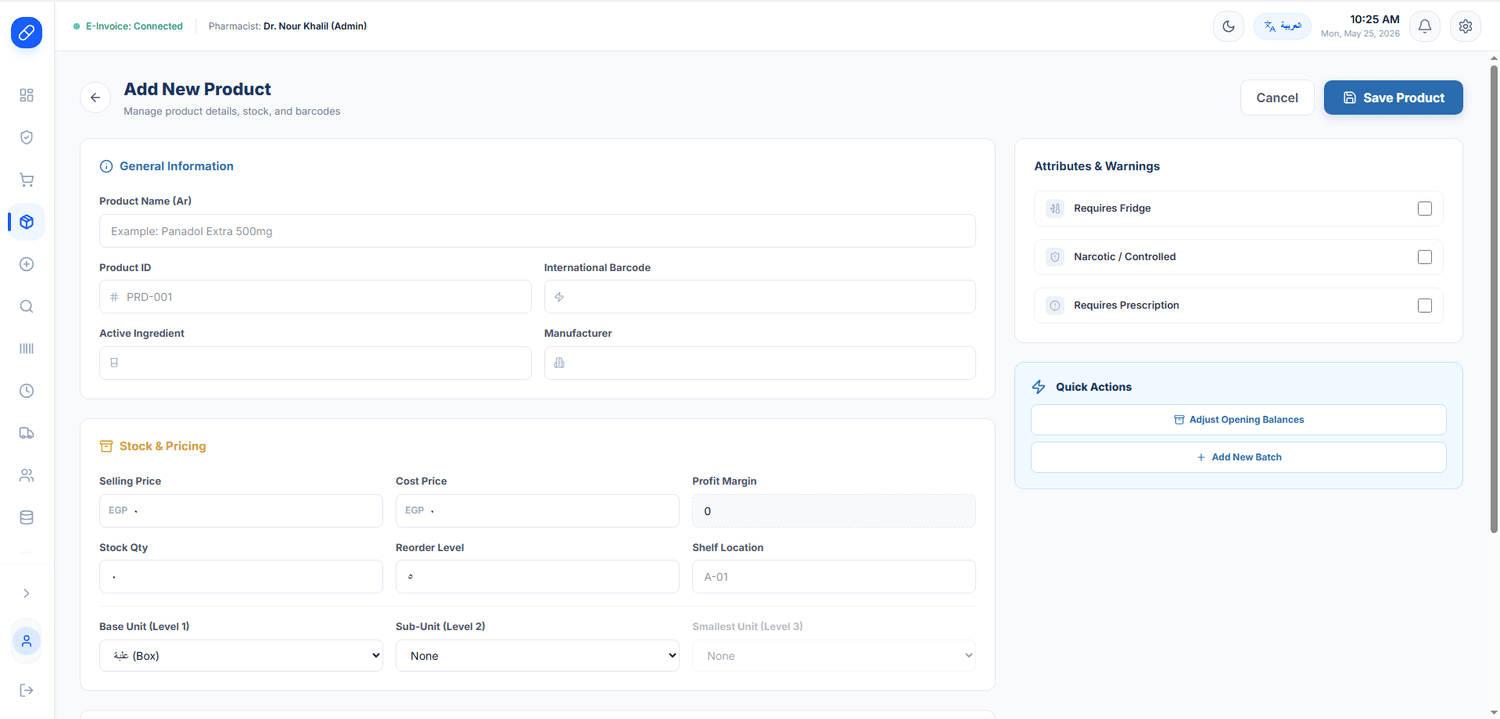Click the E-Invoice: Connected status text
The width and height of the screenshot is (1500, 719).
134,27
